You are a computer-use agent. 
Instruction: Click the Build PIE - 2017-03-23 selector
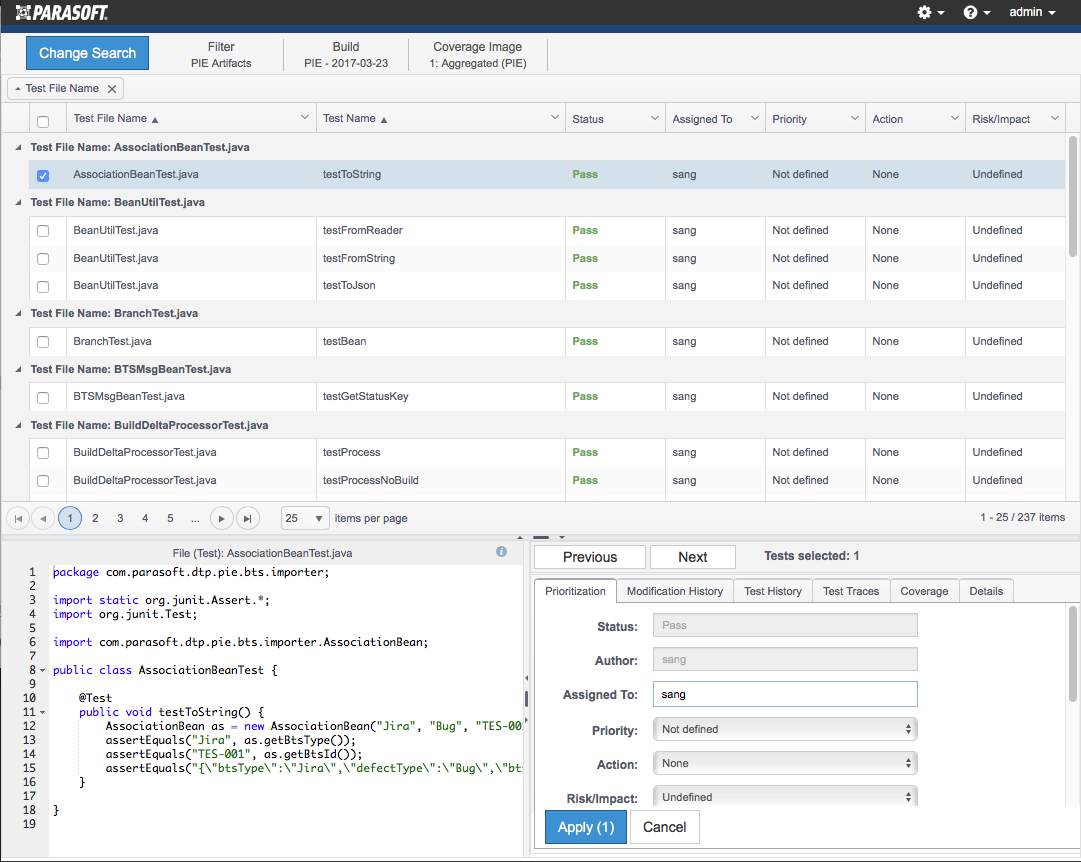pyautogui.click(x=346, y=54)
